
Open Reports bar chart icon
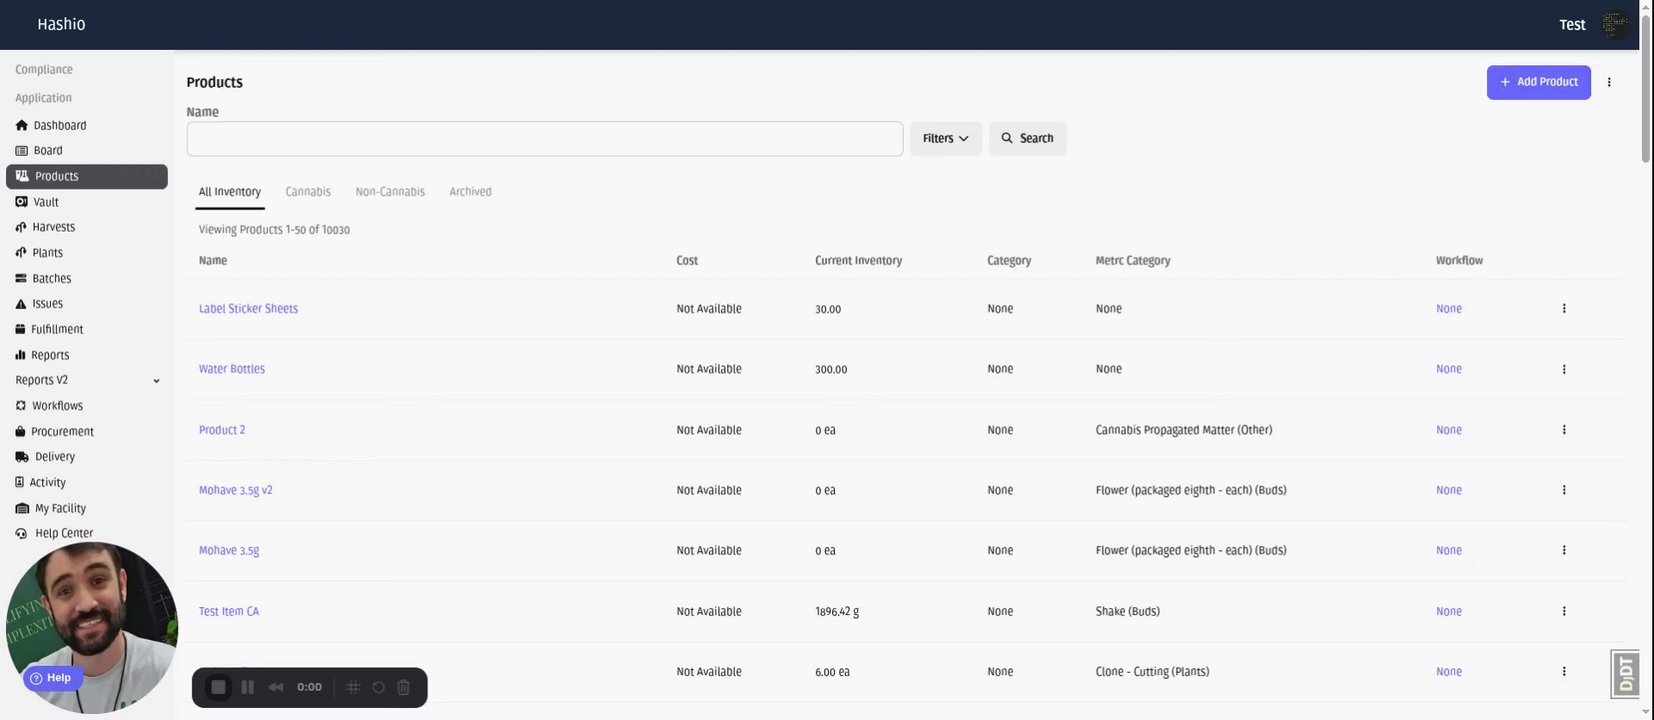[x=20, y=355]
